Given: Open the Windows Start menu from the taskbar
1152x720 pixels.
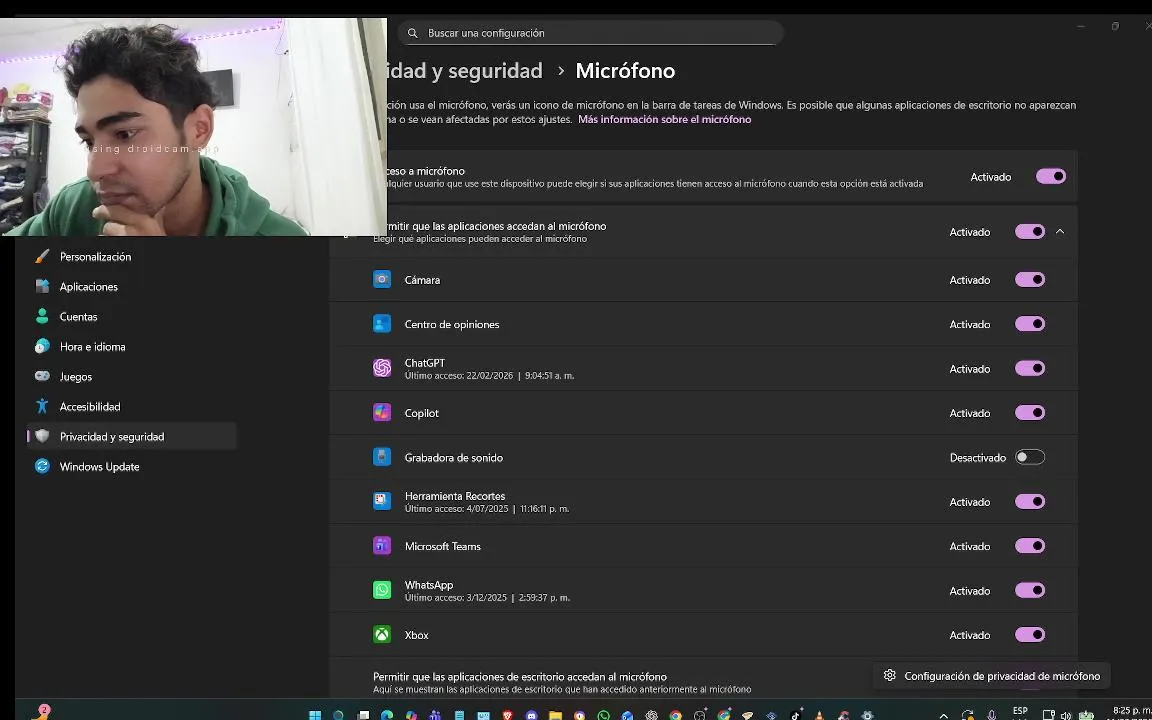Looking at the screenshot, I should tap(315, 716).
